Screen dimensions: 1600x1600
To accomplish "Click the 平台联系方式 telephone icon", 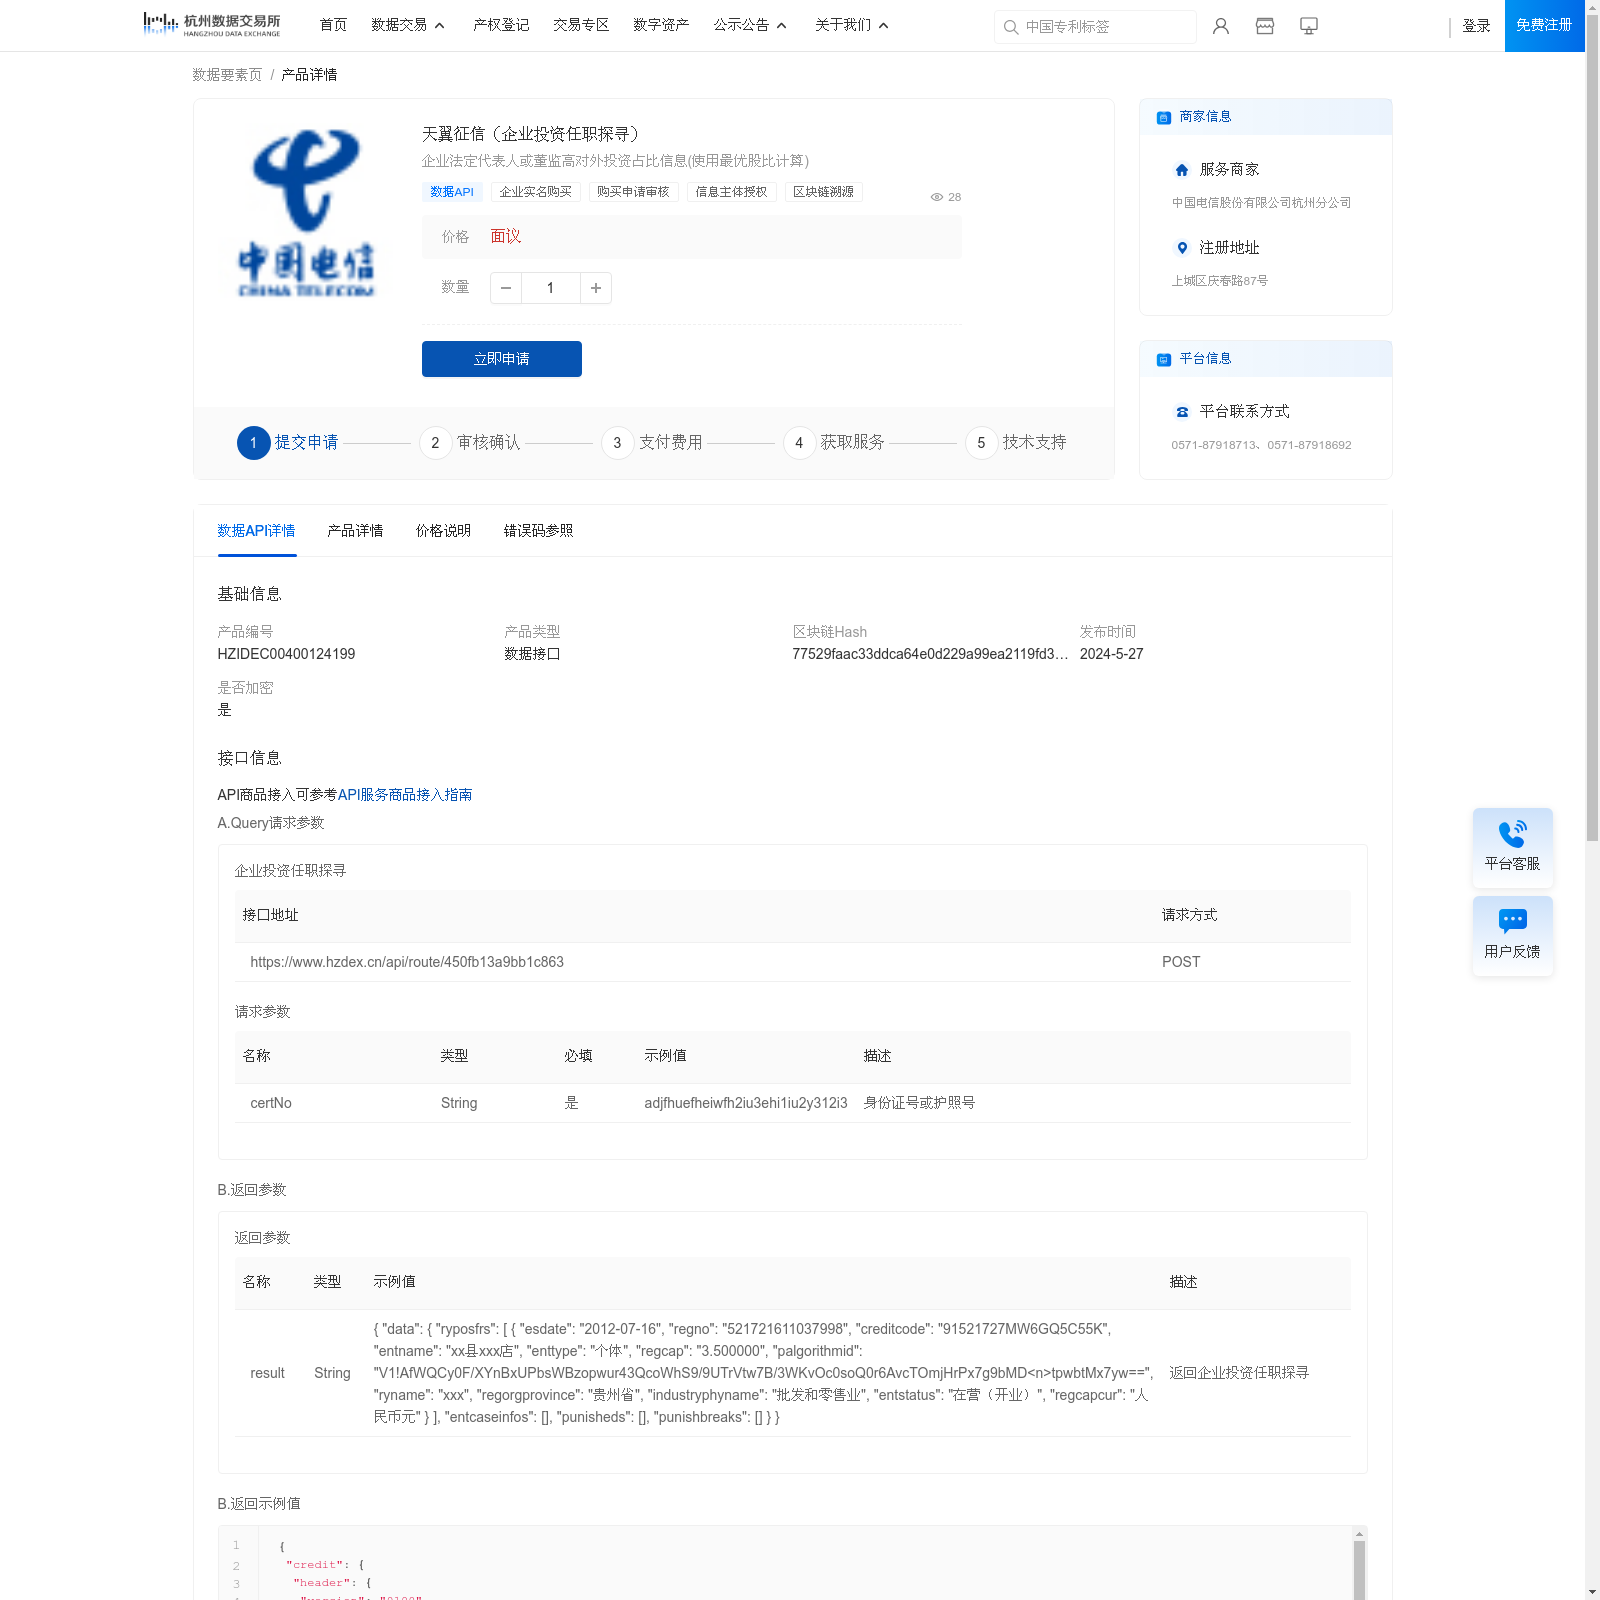I will pos(1182,412).
